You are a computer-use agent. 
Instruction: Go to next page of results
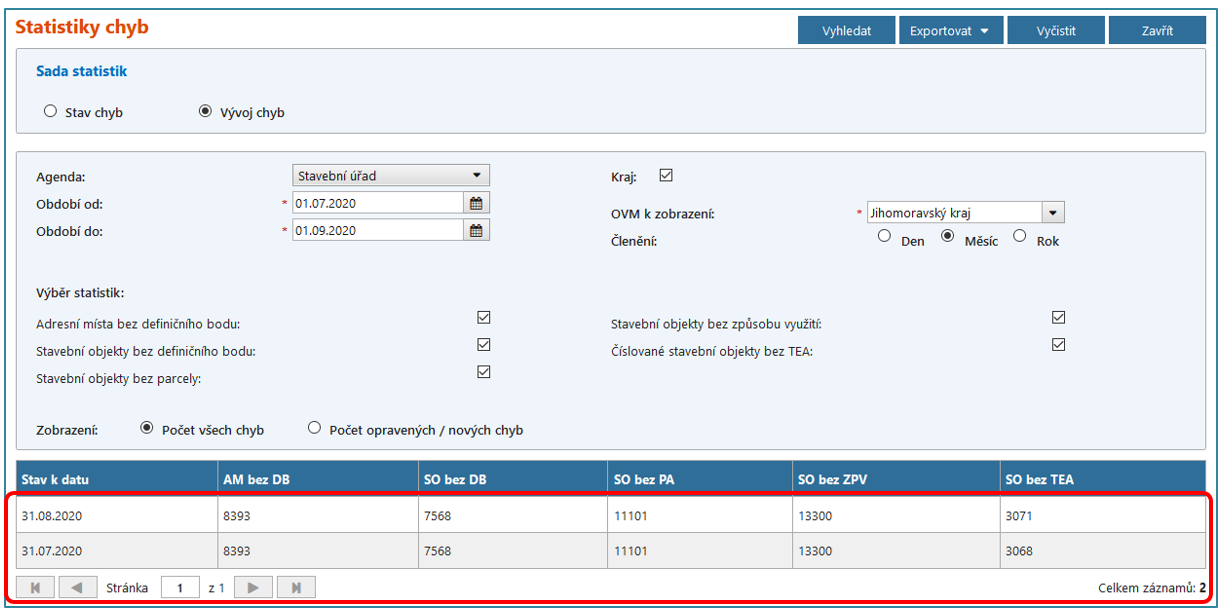coord(253,588)
